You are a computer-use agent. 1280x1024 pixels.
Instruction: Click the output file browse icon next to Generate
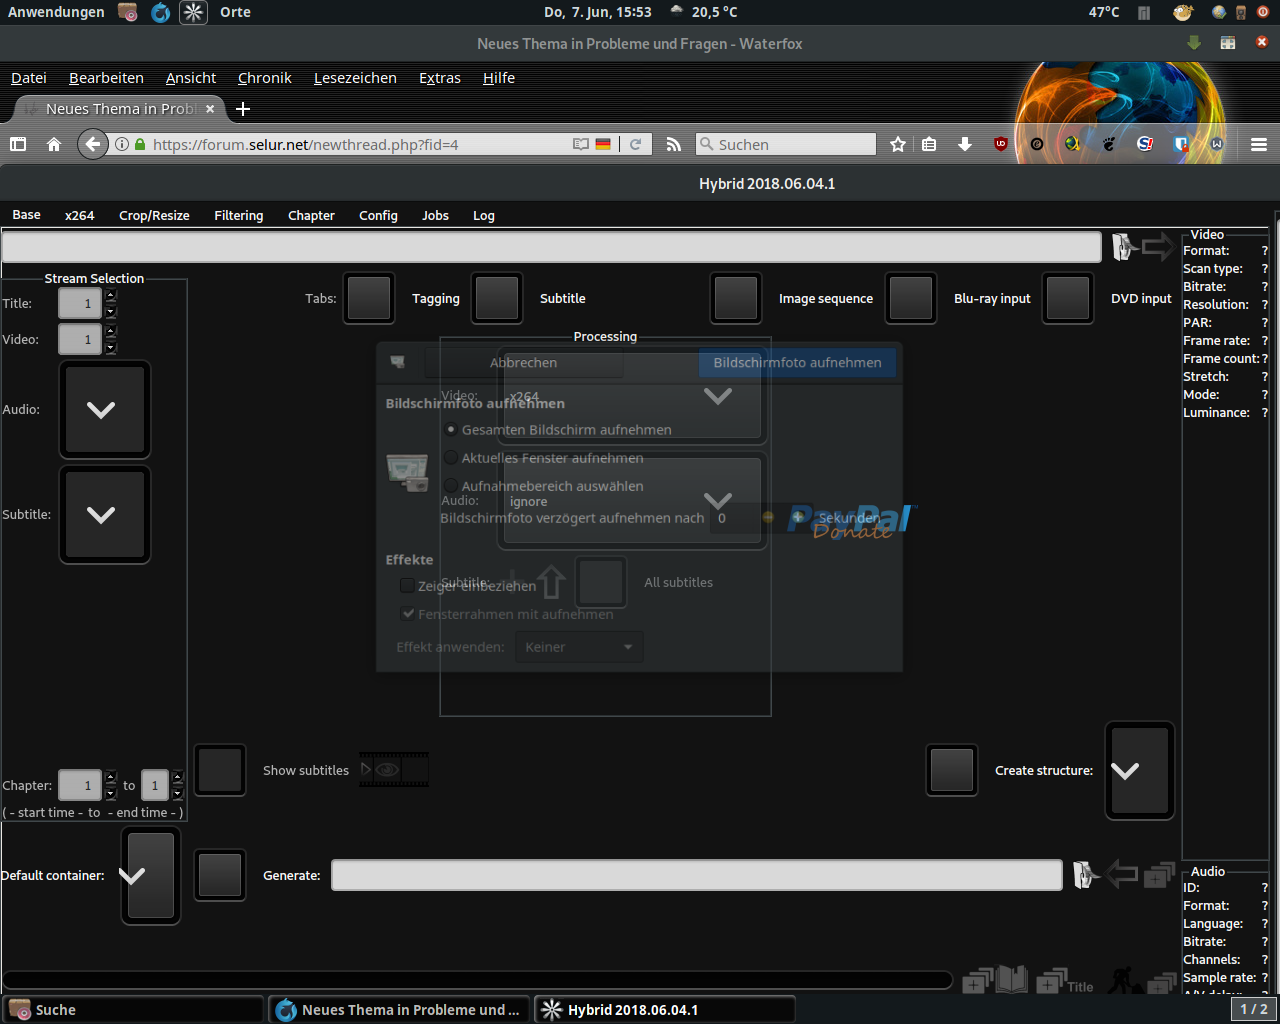1085,875
